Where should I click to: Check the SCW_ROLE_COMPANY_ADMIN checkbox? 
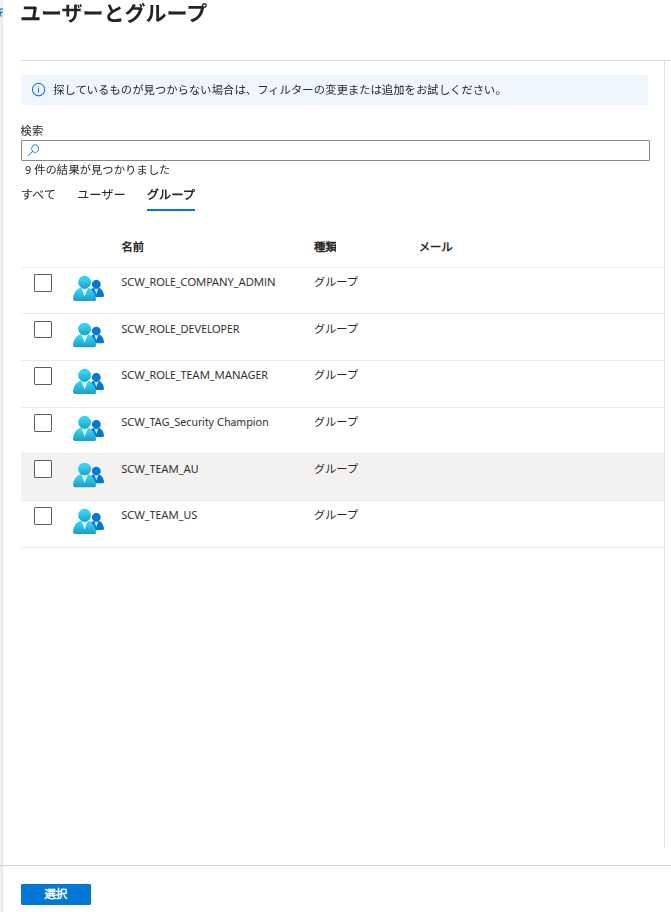click(43, 283)
